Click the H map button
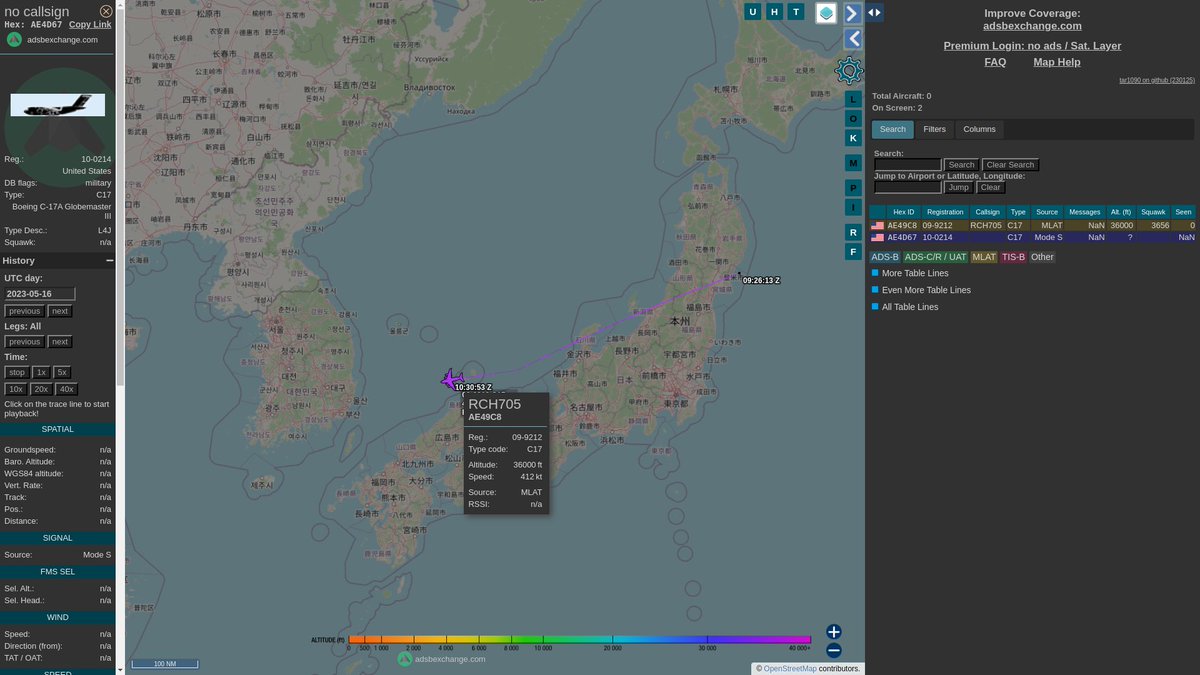The height and width of the screenshot is (675, 1200). tap(775, 12)
